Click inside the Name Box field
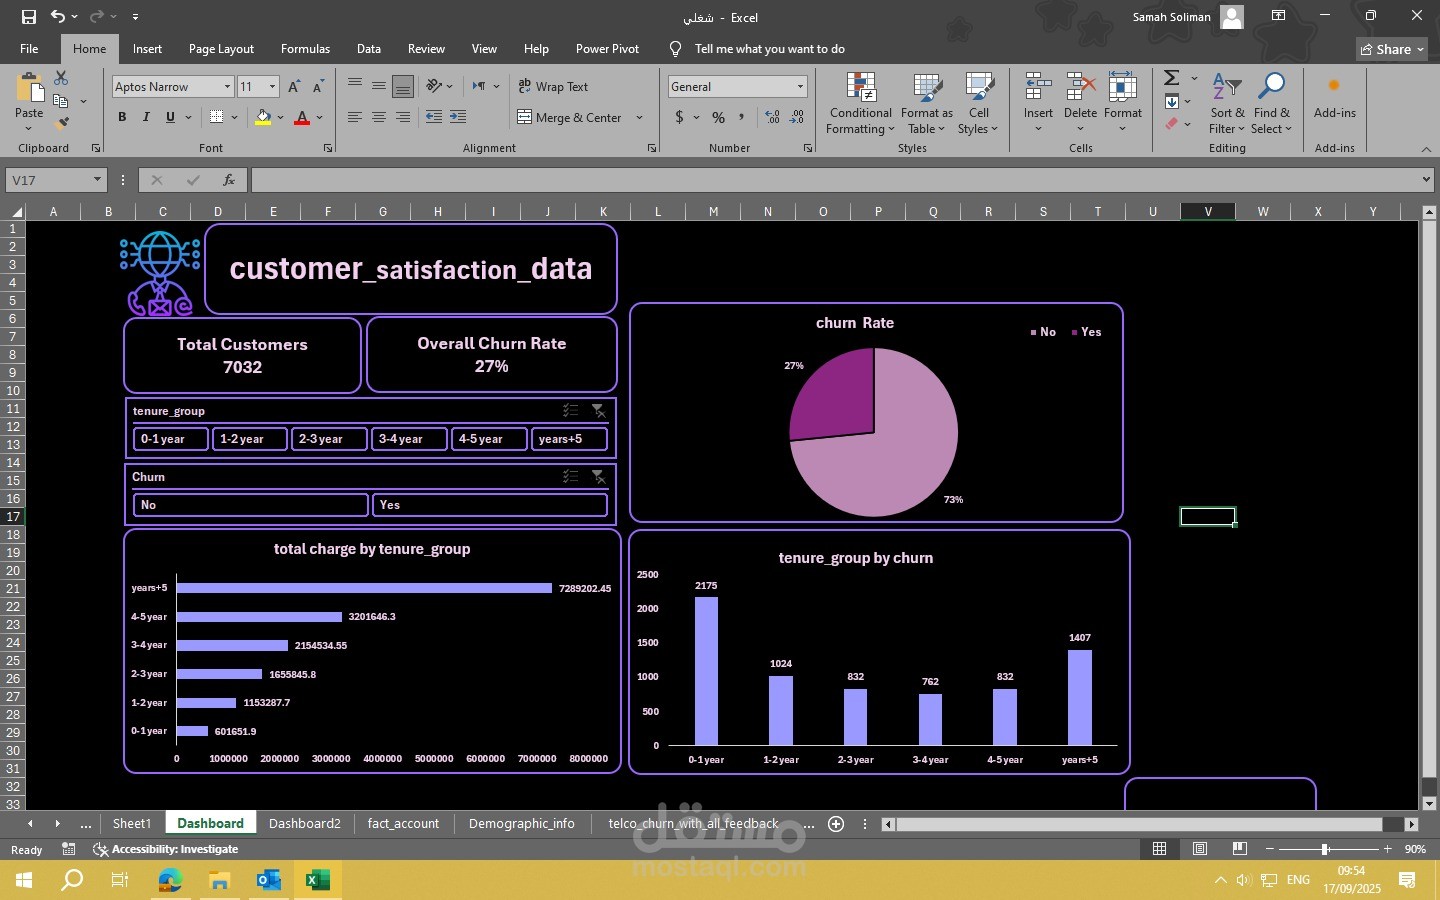 tap(48, 180)
